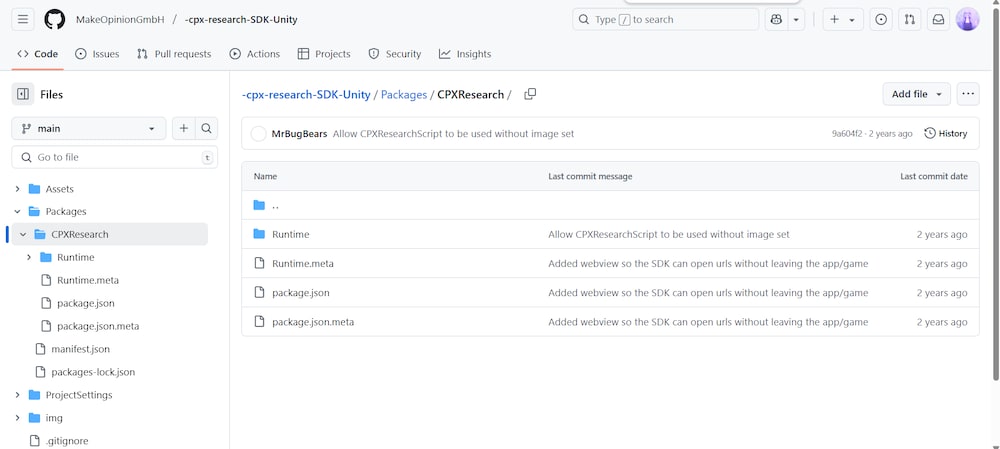
Task: Click file icon beside Runtime.meta in list
Action: point(259,263)
